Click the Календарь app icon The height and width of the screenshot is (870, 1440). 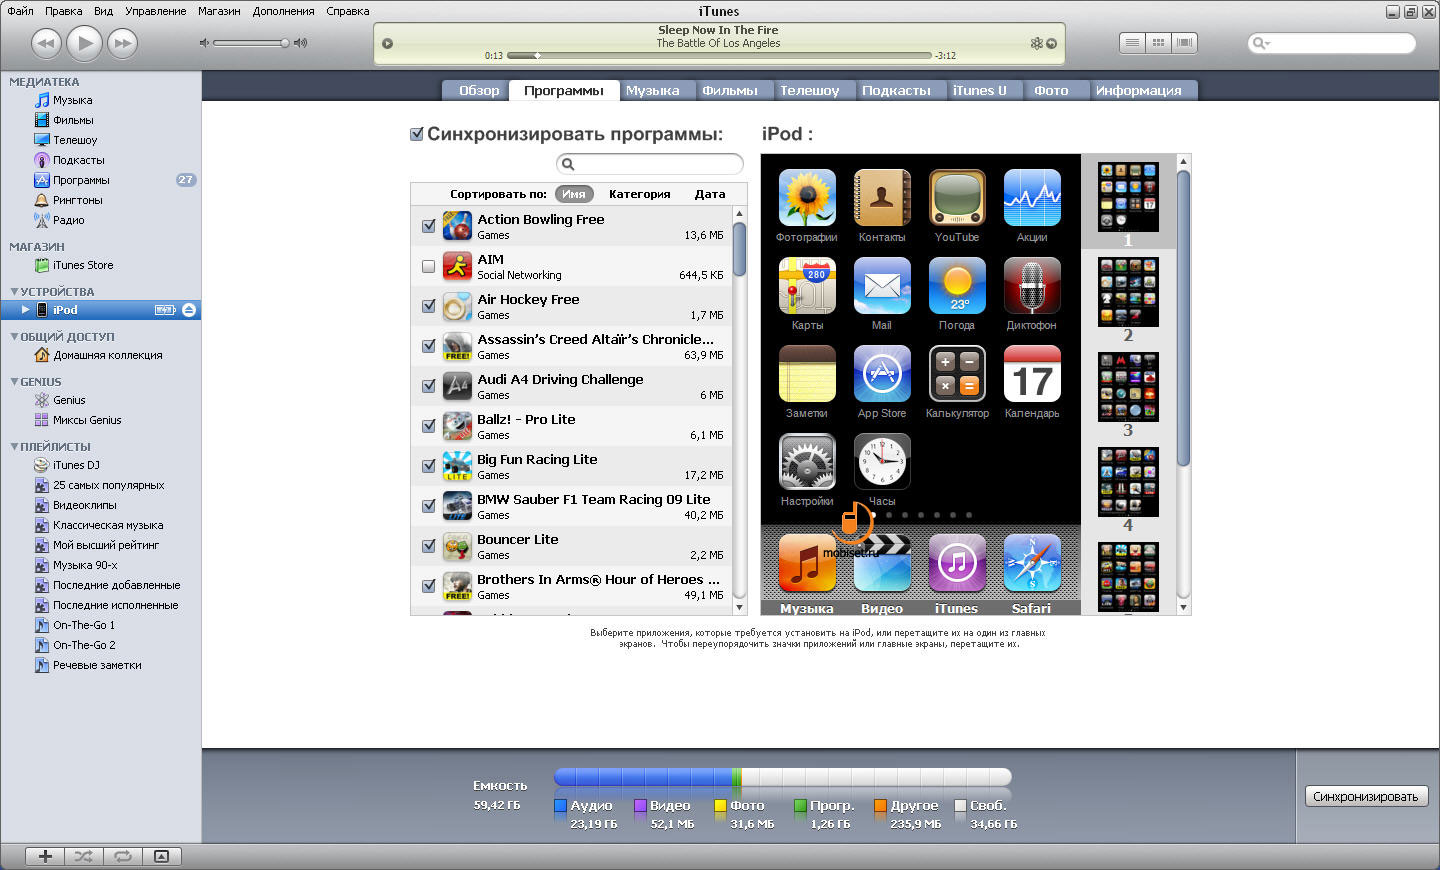point(1032,374)
